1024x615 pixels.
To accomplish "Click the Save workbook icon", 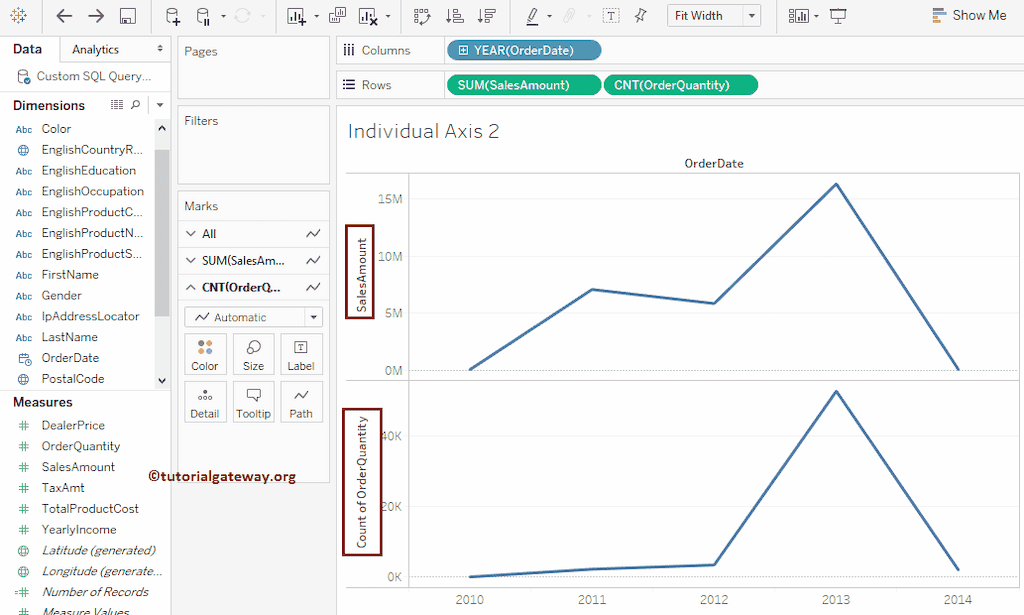I will click(x=128, y=17).
